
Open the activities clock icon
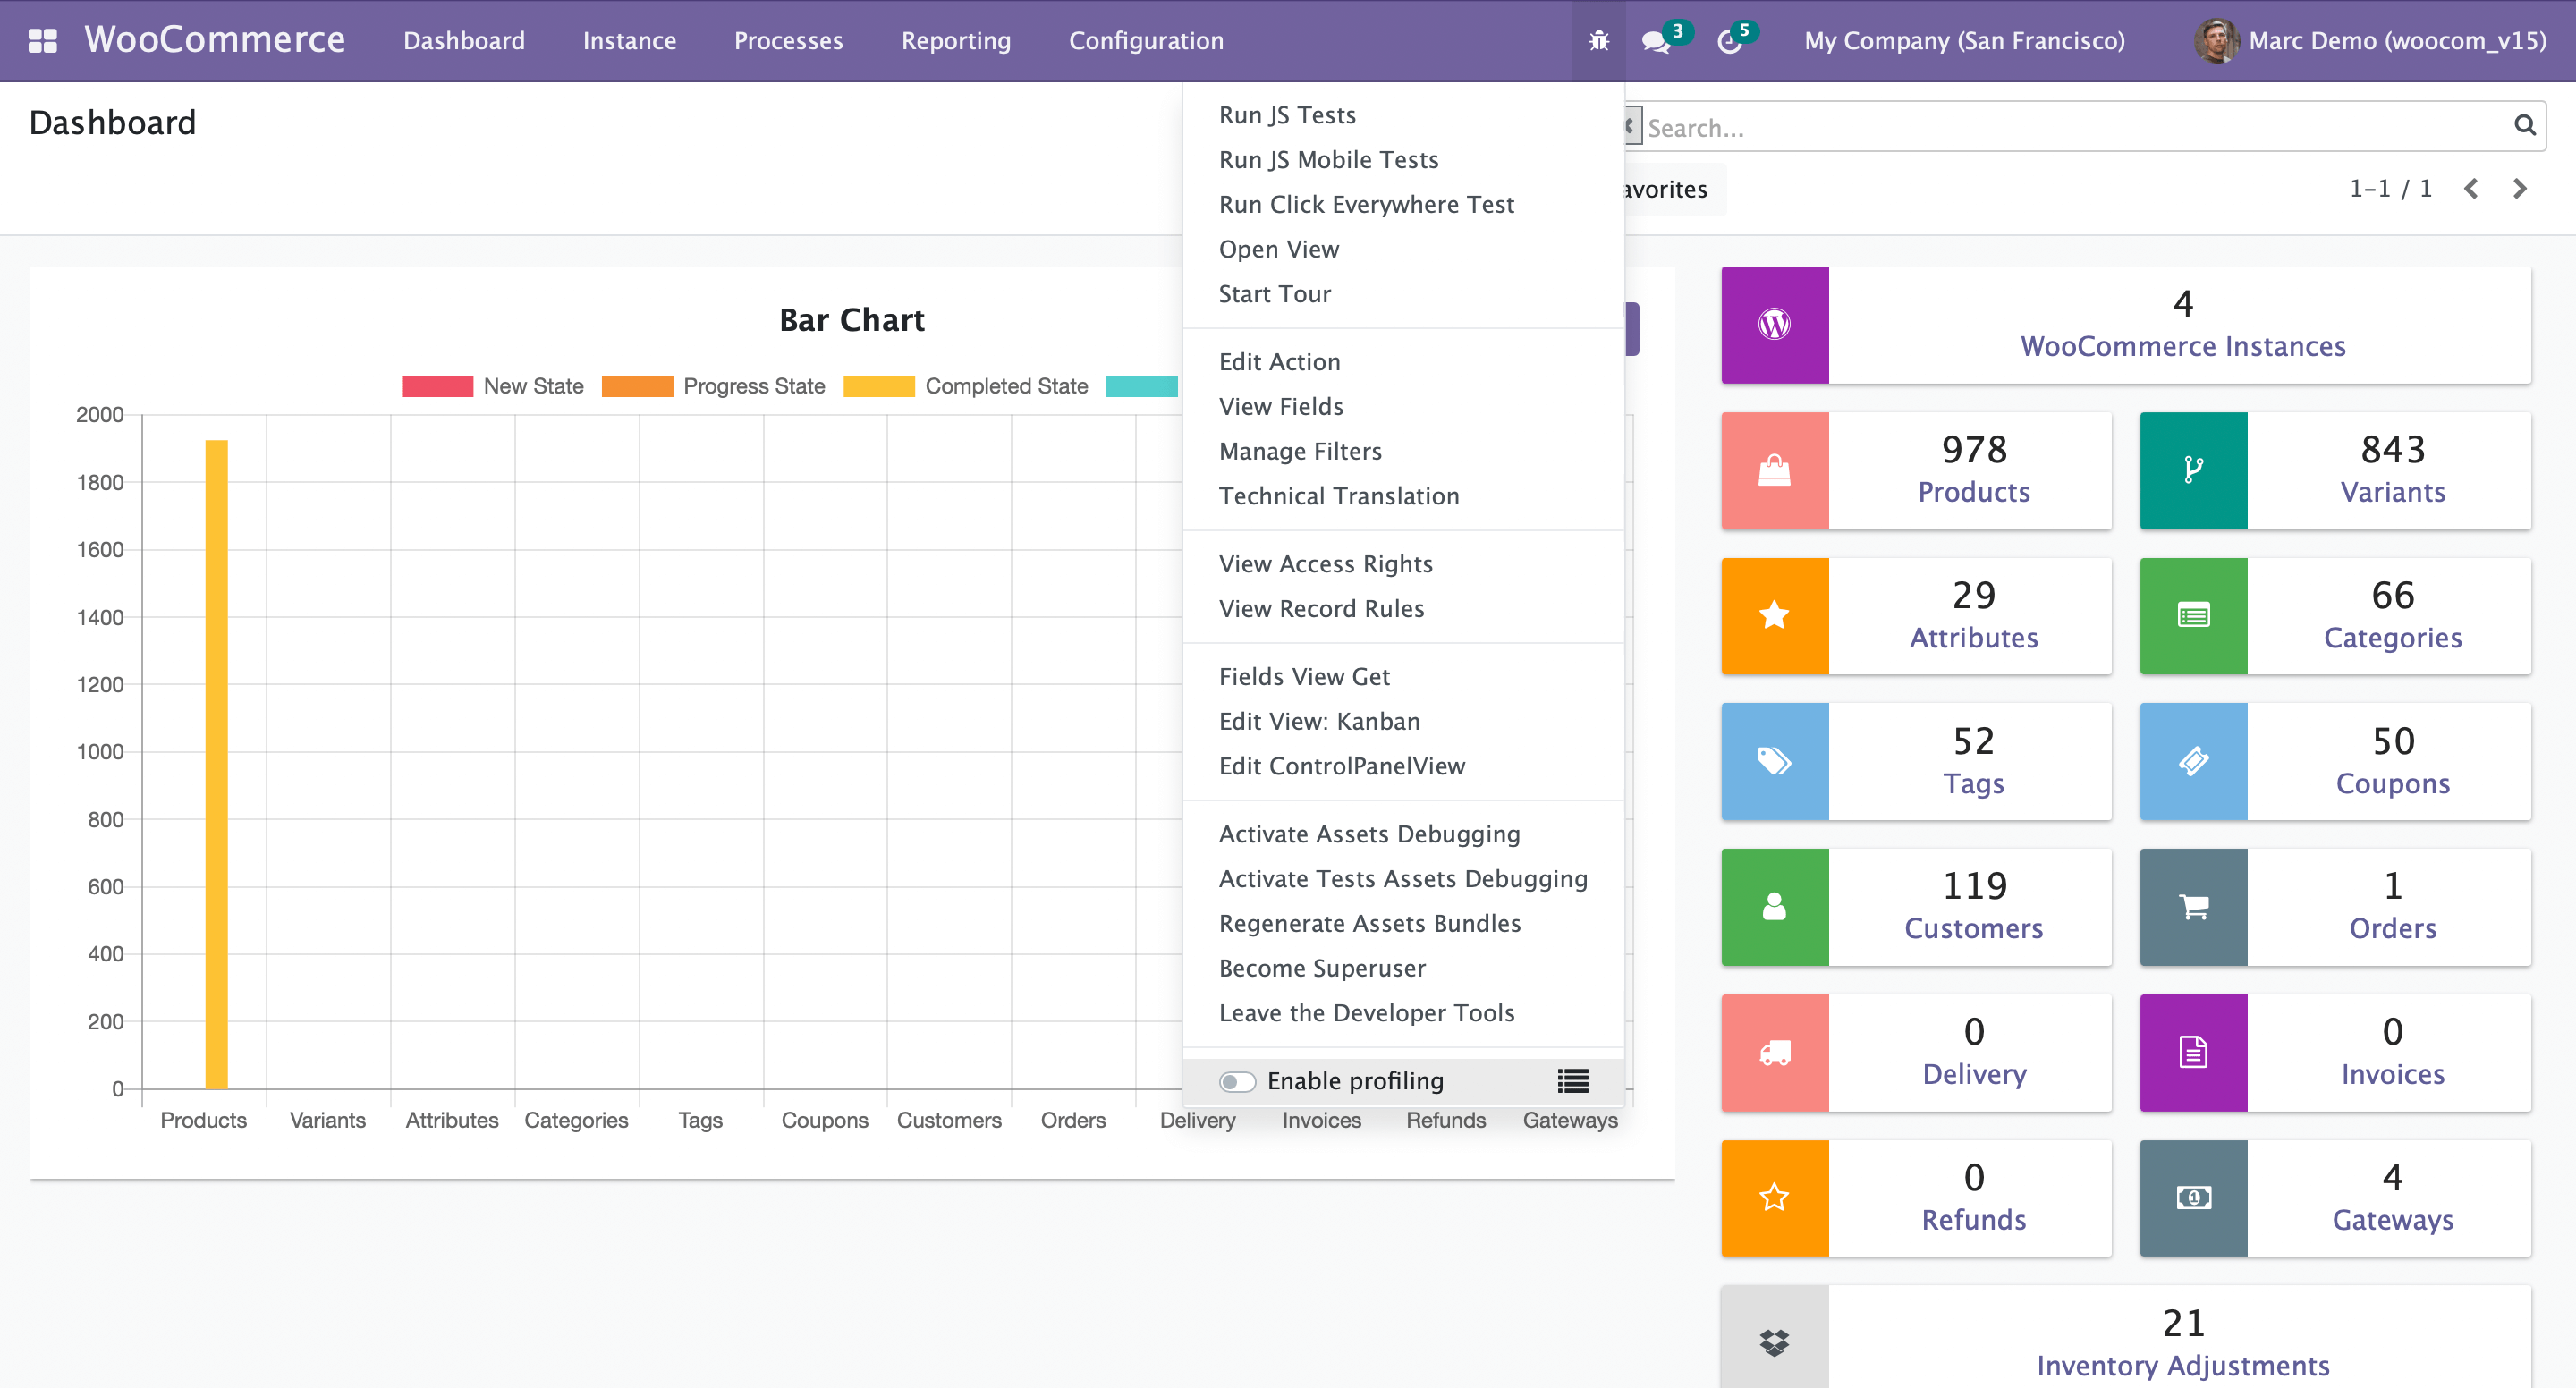pyautogui.click(x=1729, y=41)
